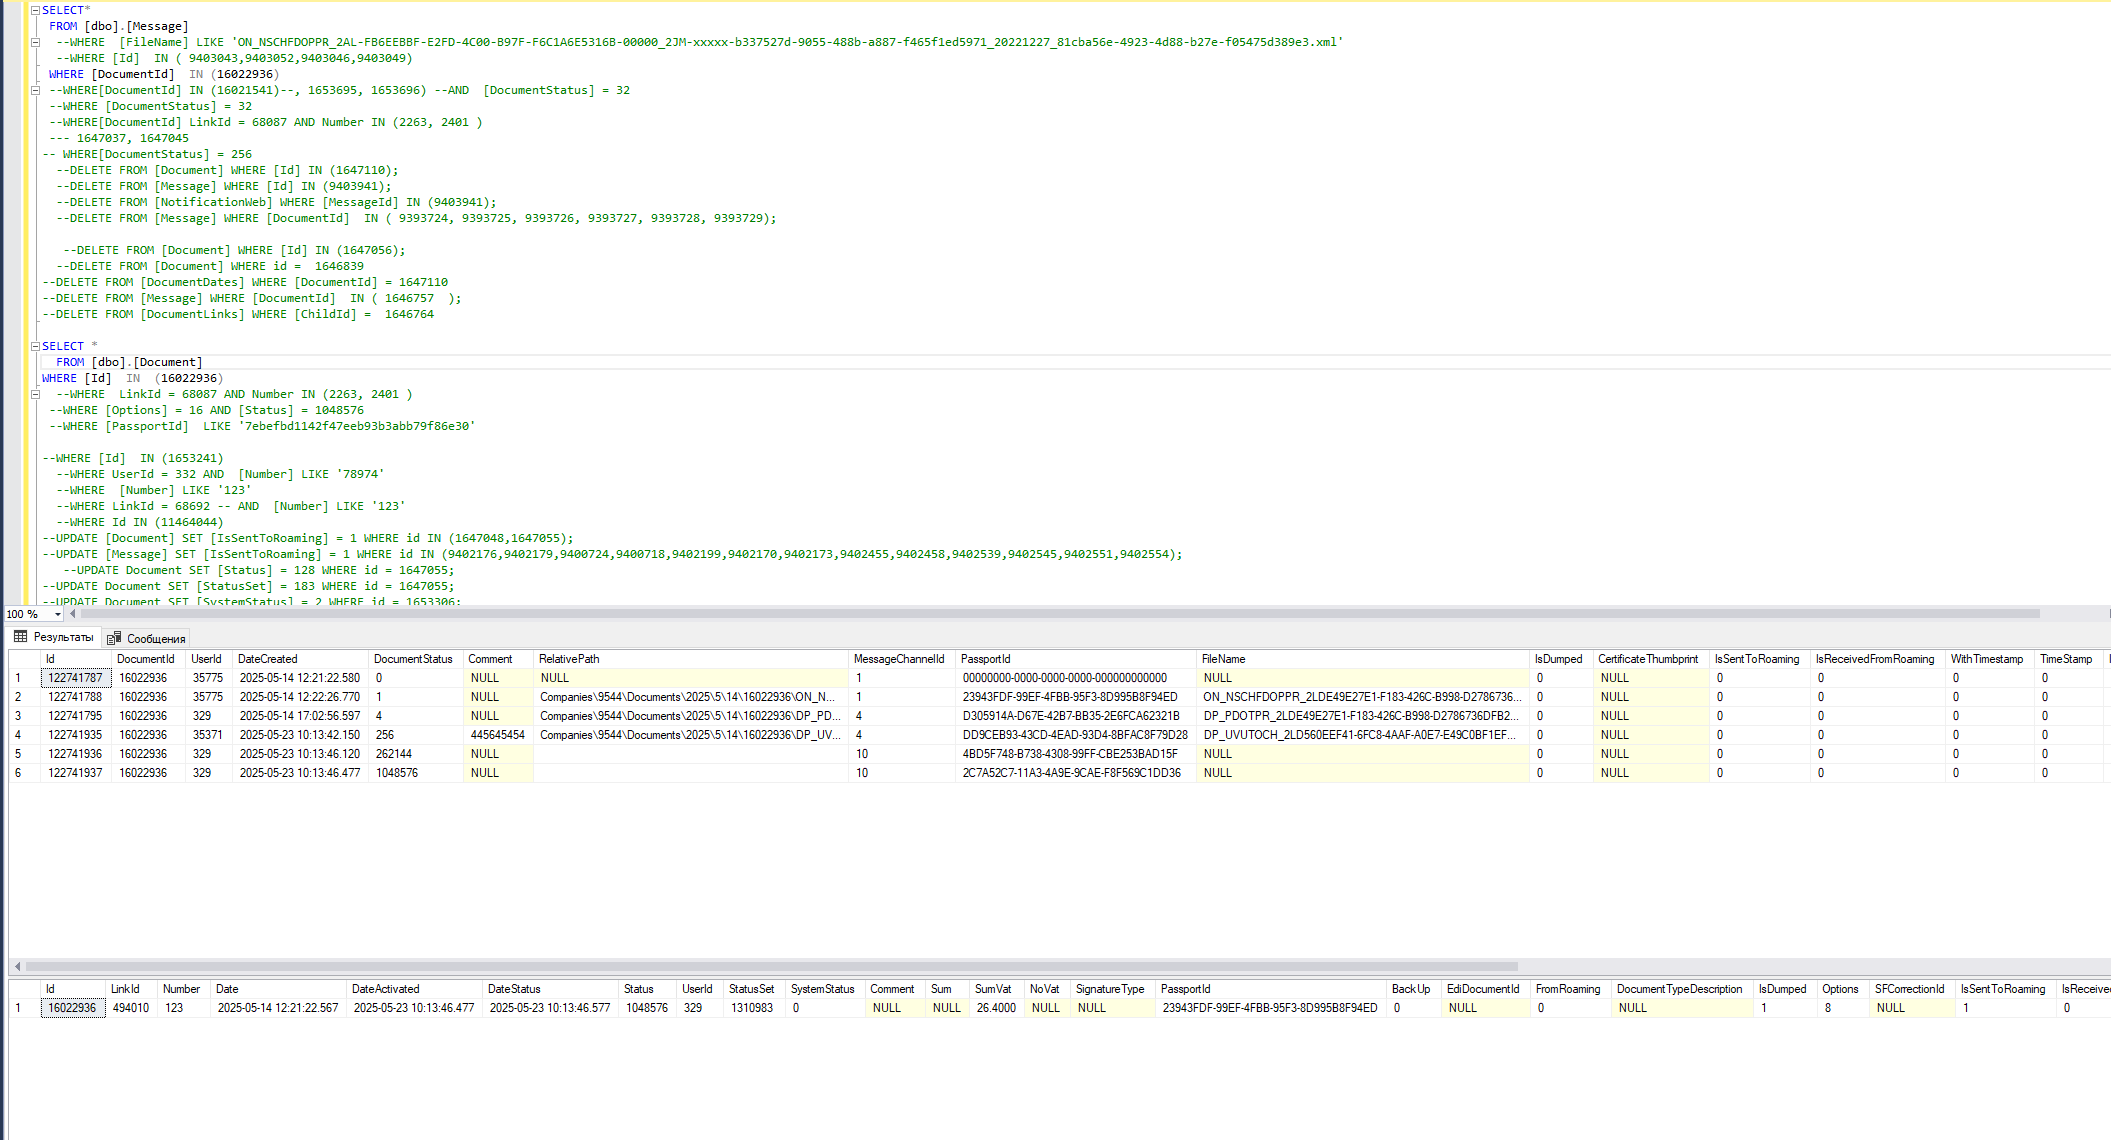This screenshot has height=1140, width=2111.
Task: Click the StatusSet cell 1310983
Action: (752, 1008)
